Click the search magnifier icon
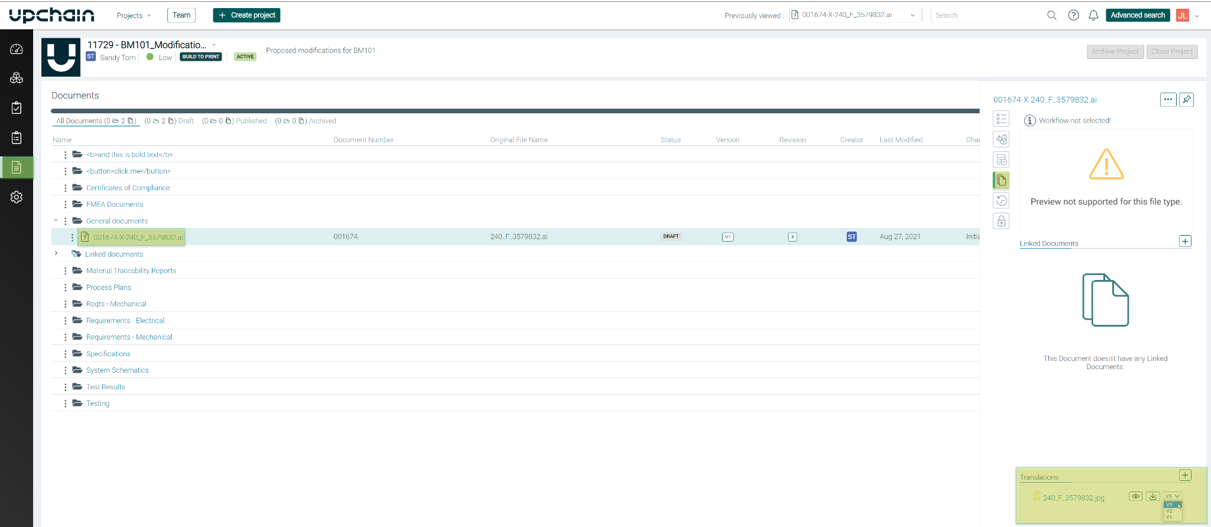 click(x=1051, y=15)
